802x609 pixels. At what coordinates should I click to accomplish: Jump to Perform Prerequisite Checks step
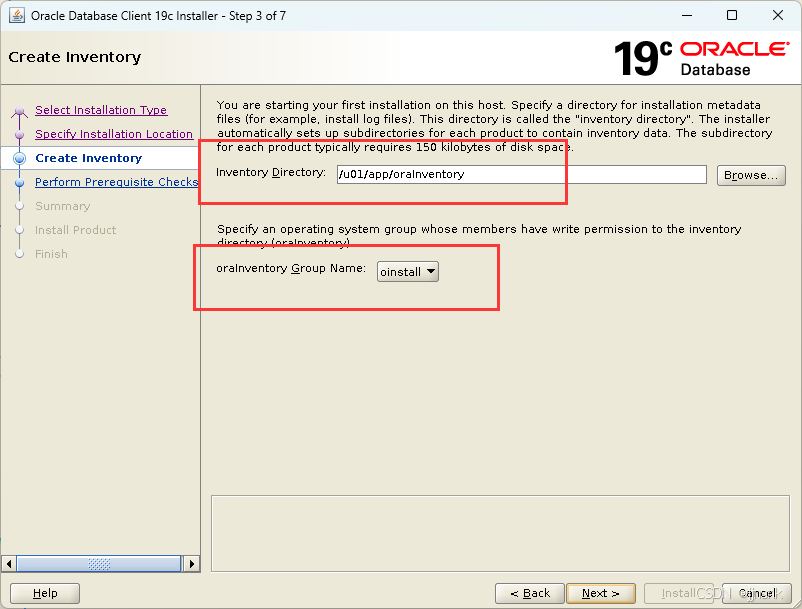point(117,182)
